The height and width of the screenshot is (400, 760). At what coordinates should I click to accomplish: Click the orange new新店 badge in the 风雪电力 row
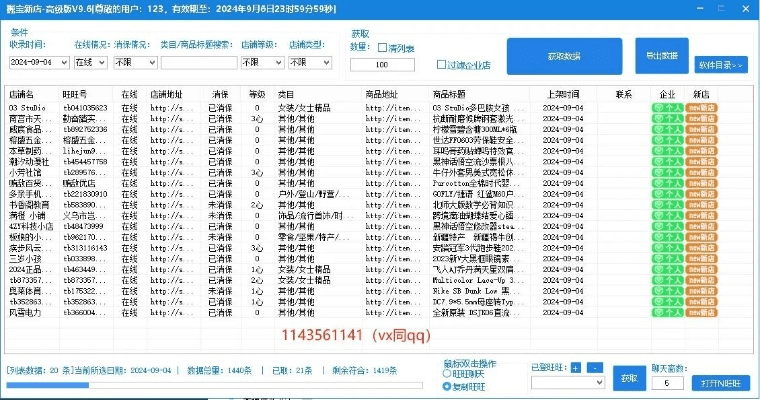pos(701,313)
